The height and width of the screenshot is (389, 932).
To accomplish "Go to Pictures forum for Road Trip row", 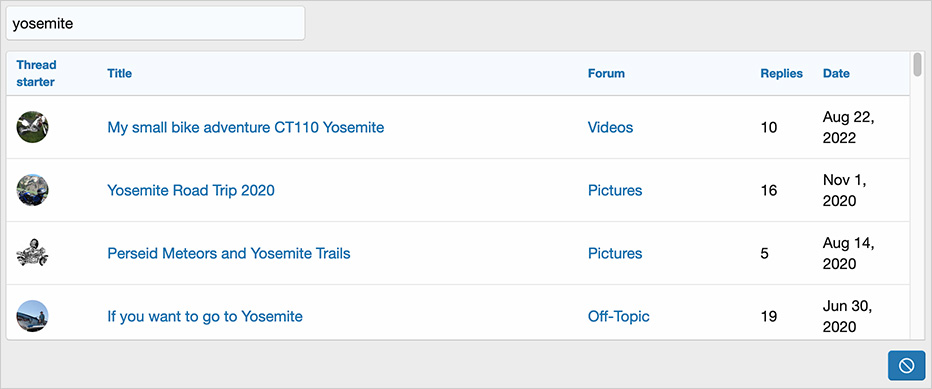I will [615, 190].
